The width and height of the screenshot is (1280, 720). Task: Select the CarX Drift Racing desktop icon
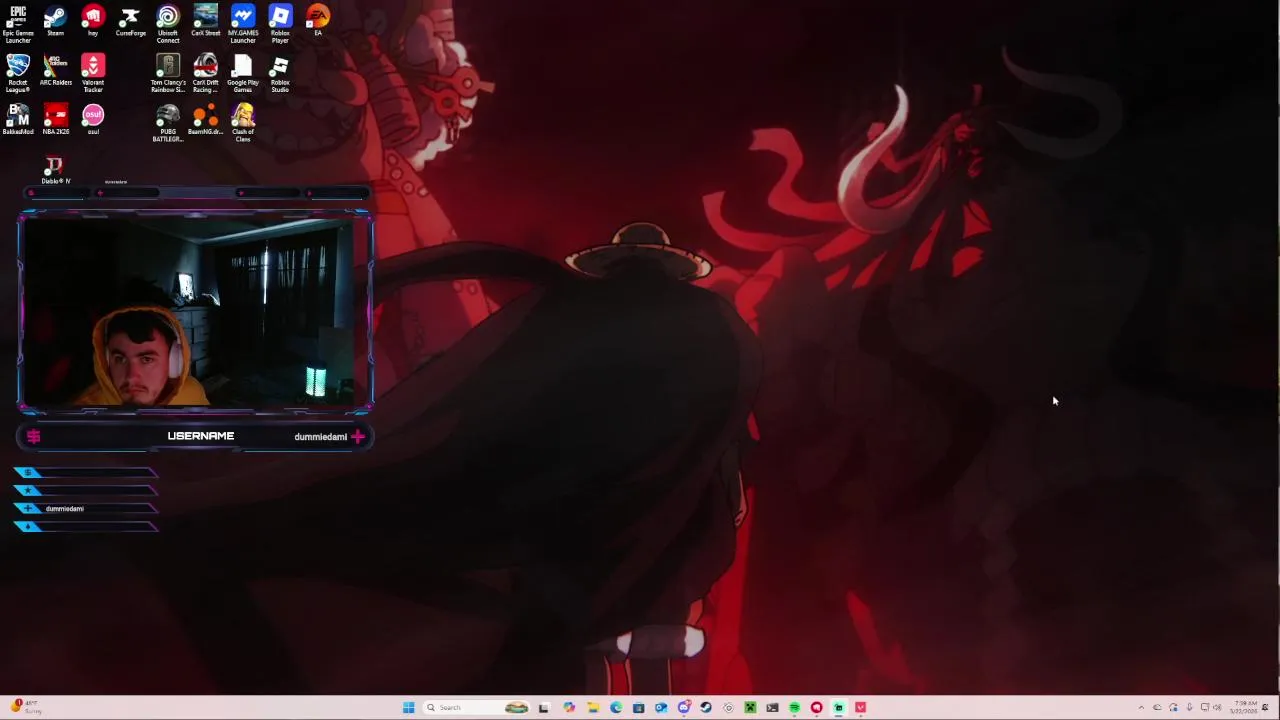tap(205, 74)
